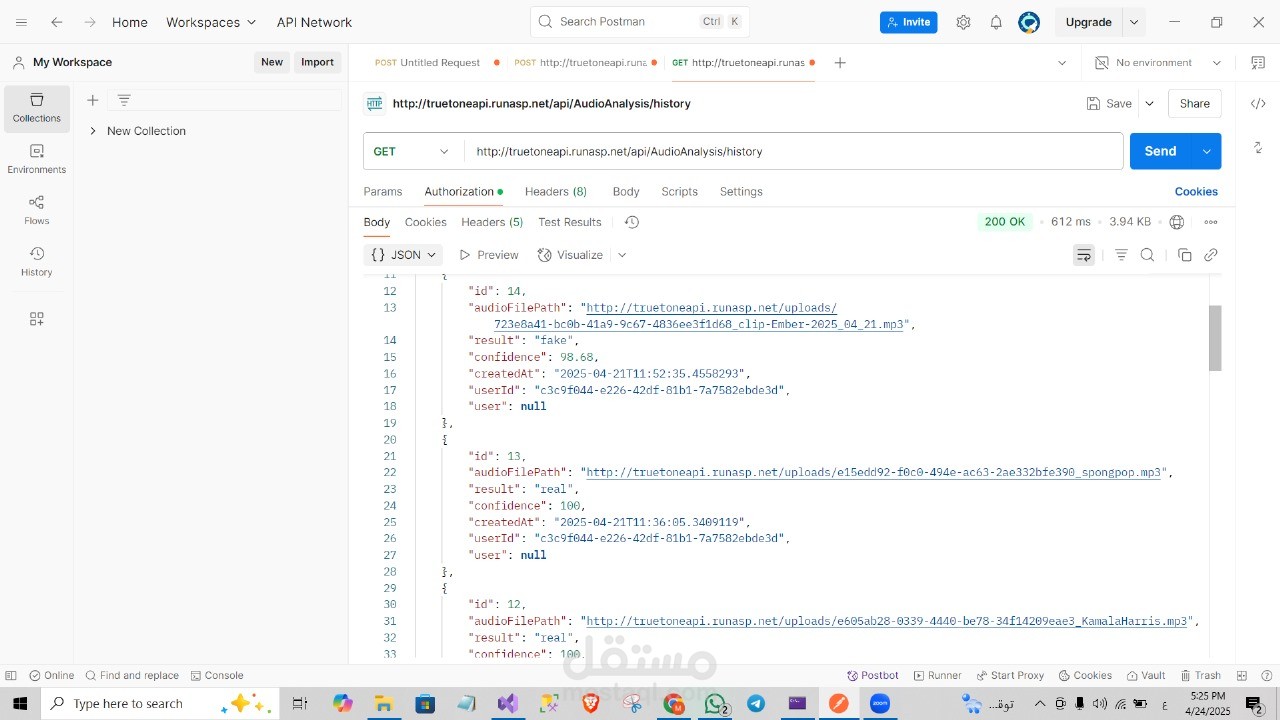Switch to response Headers (5) tab
Viewport: 1280px width, 720px height.
[492, 222]
